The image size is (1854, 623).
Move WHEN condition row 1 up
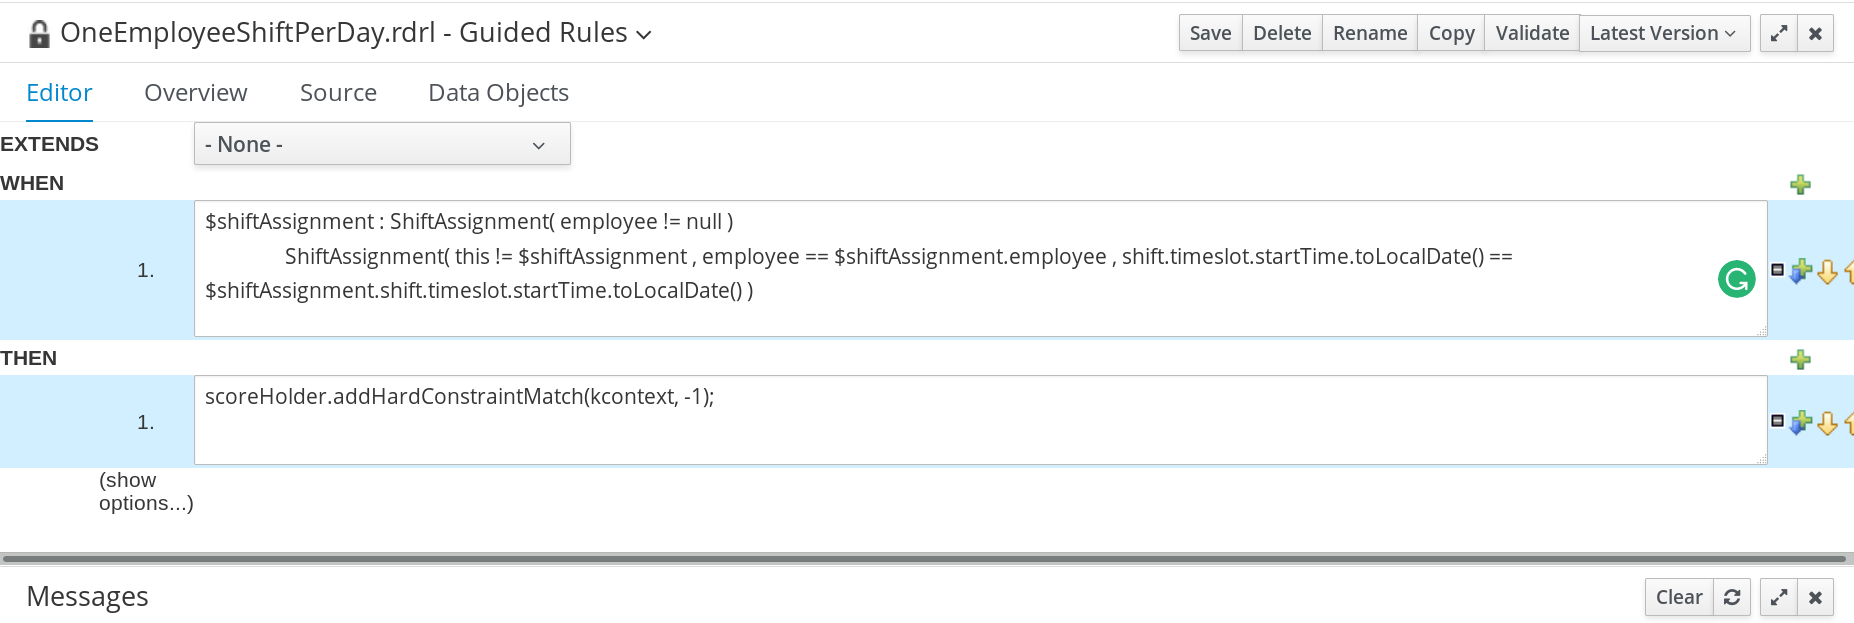coord(1849,272)
